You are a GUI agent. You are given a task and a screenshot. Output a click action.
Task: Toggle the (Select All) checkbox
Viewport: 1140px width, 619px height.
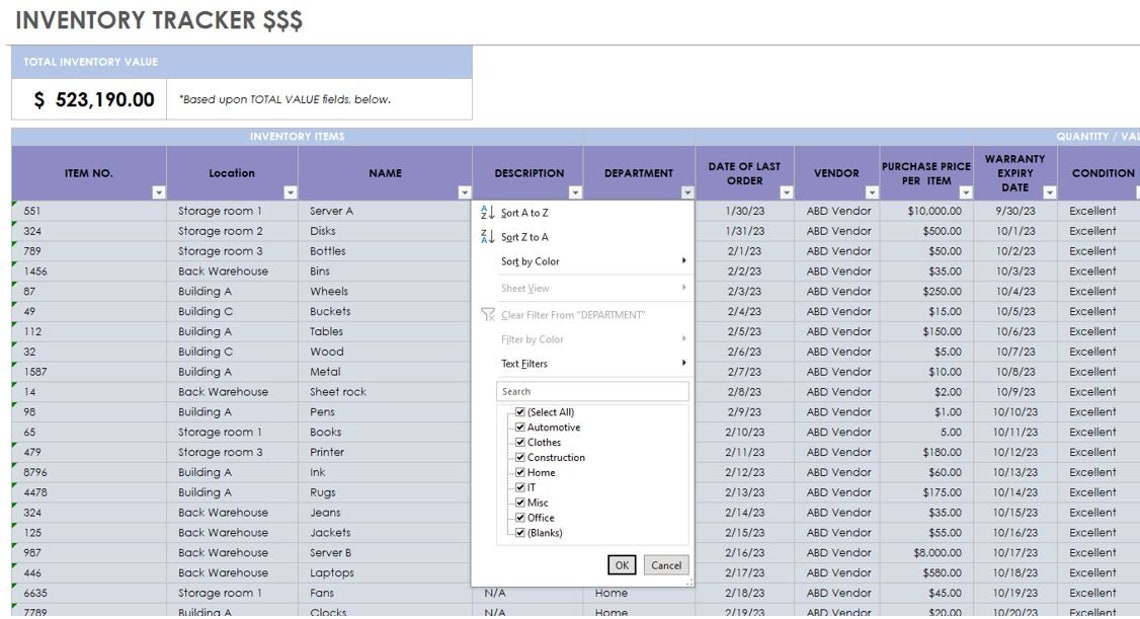point(522,412)
